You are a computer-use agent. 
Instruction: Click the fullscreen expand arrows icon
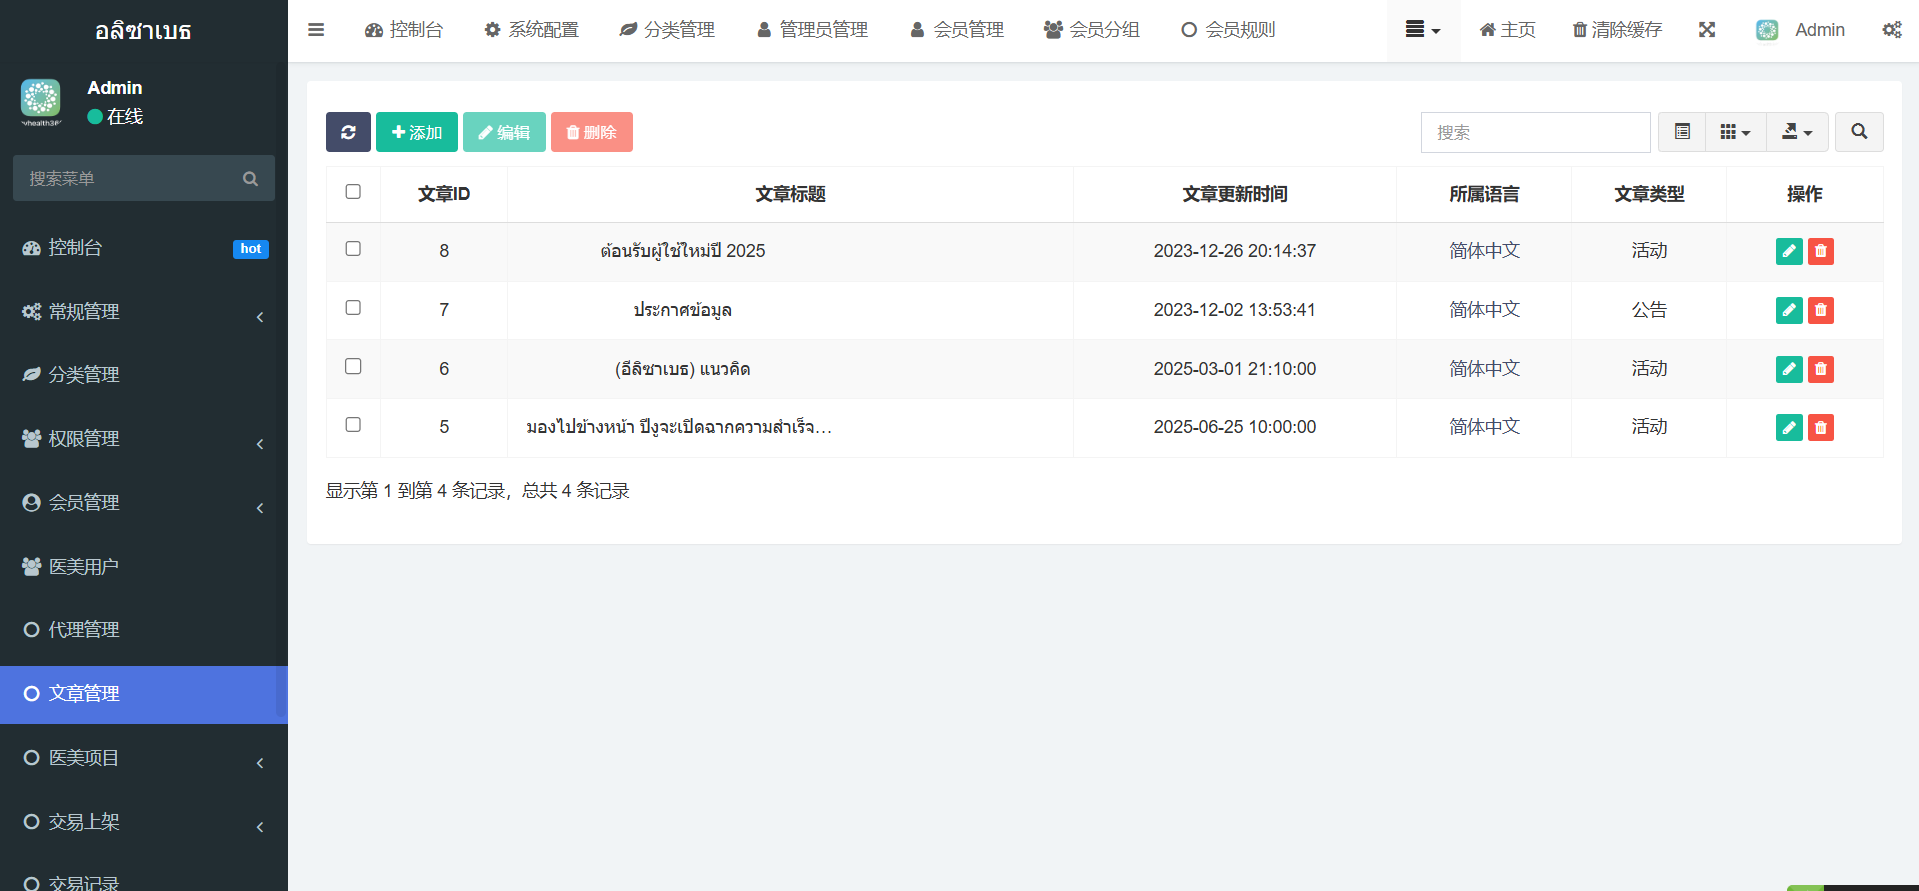[x=1707, y=30]
